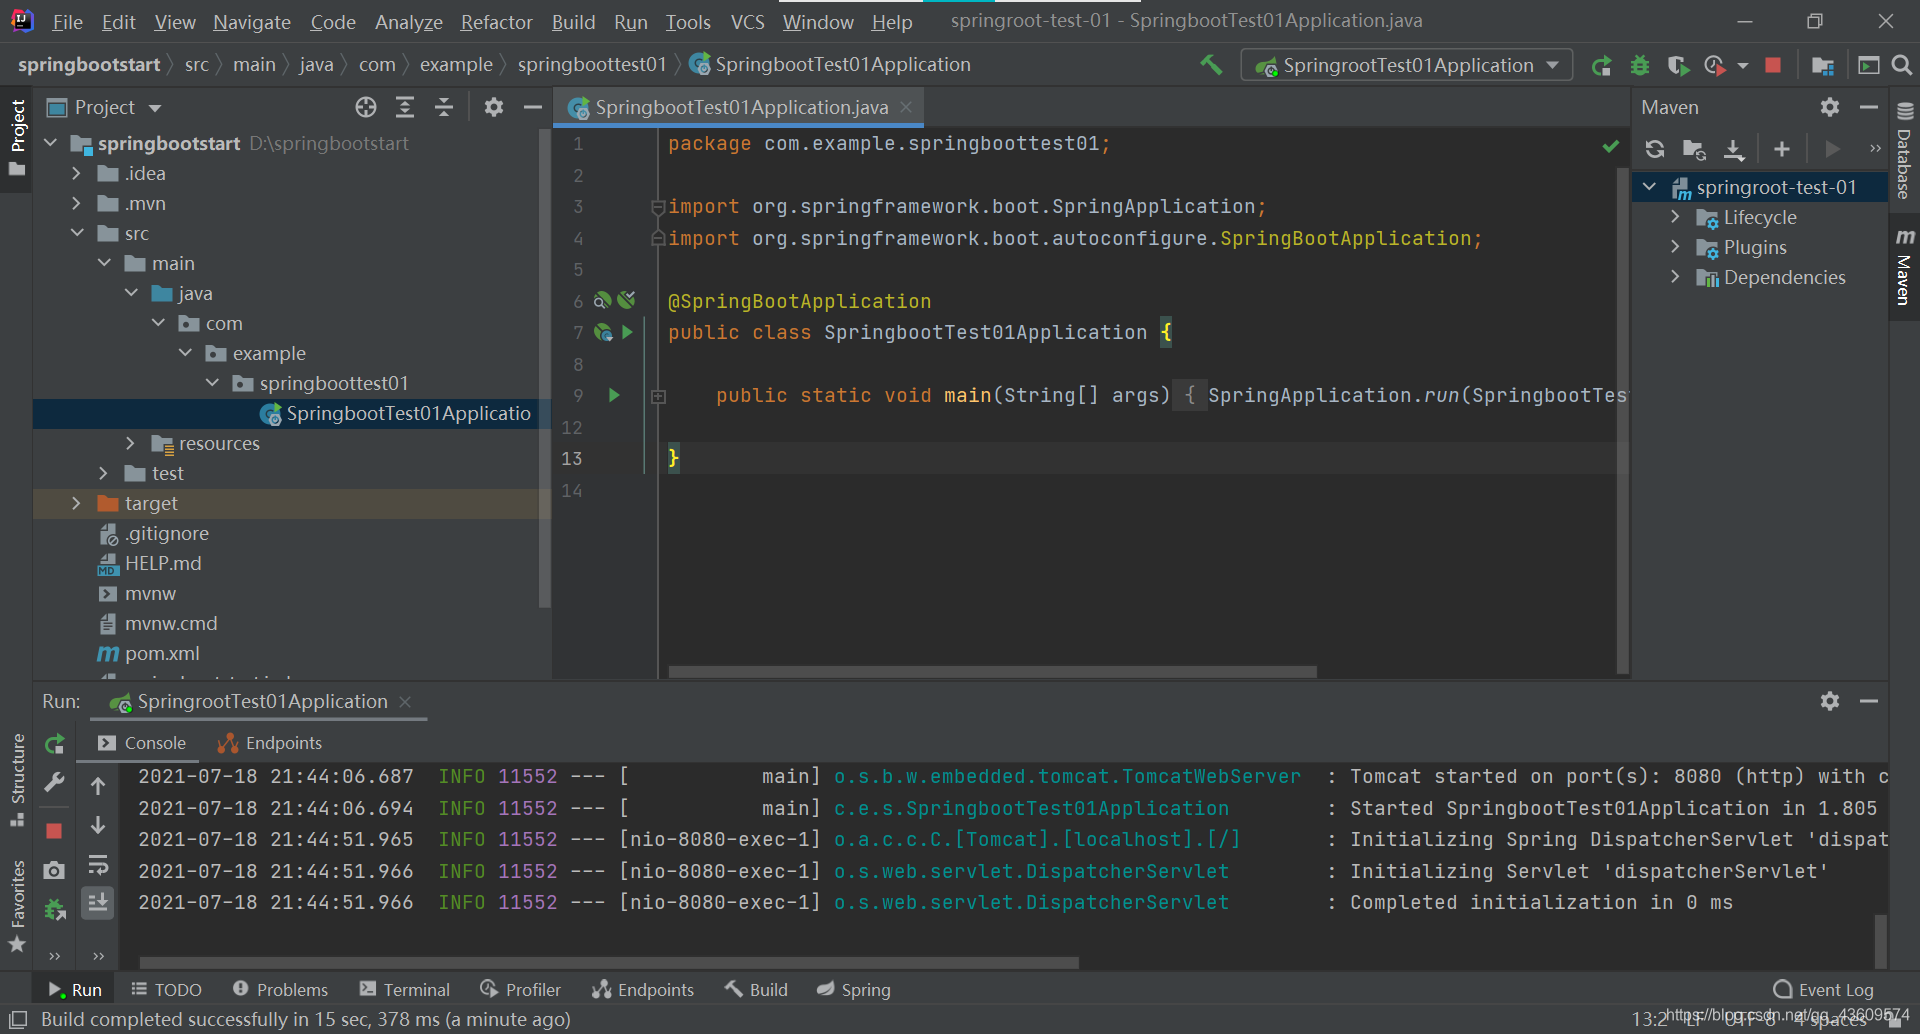Click the run gutter arrow on line 7

tap(627, 332)
